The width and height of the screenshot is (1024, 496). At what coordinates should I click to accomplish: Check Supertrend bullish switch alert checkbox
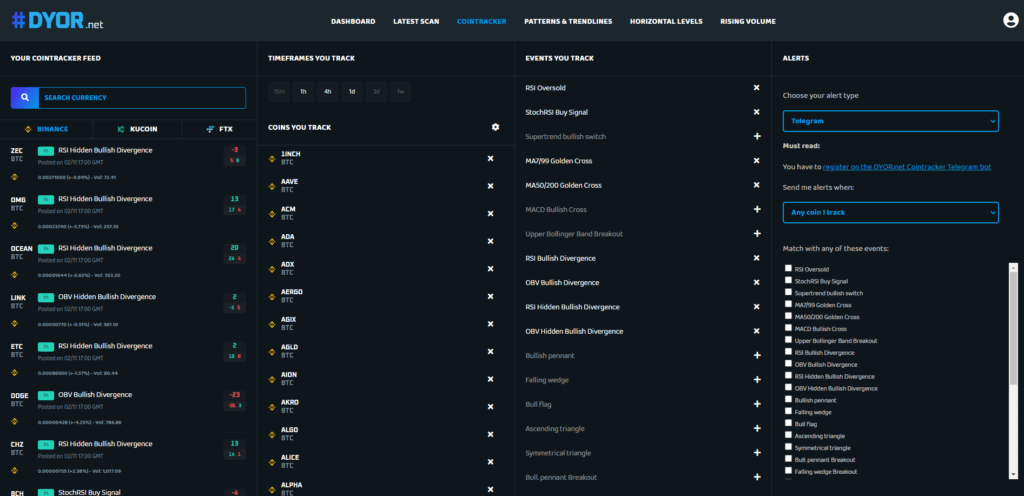[788, 292]
